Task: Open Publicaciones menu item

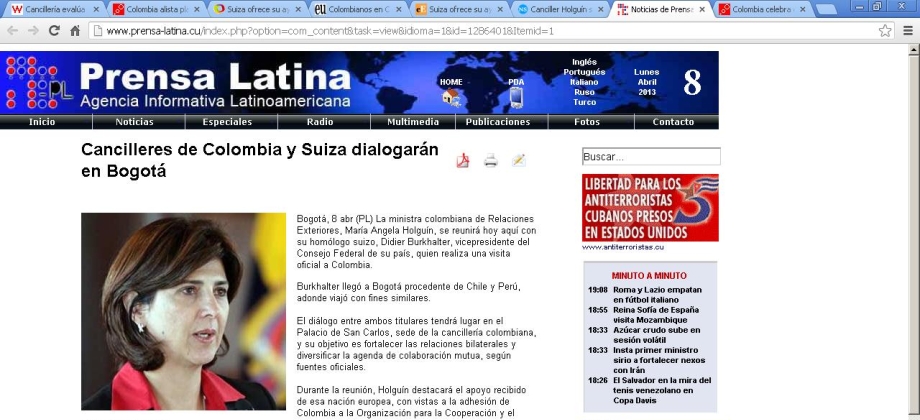Action: tap(498, 122)
